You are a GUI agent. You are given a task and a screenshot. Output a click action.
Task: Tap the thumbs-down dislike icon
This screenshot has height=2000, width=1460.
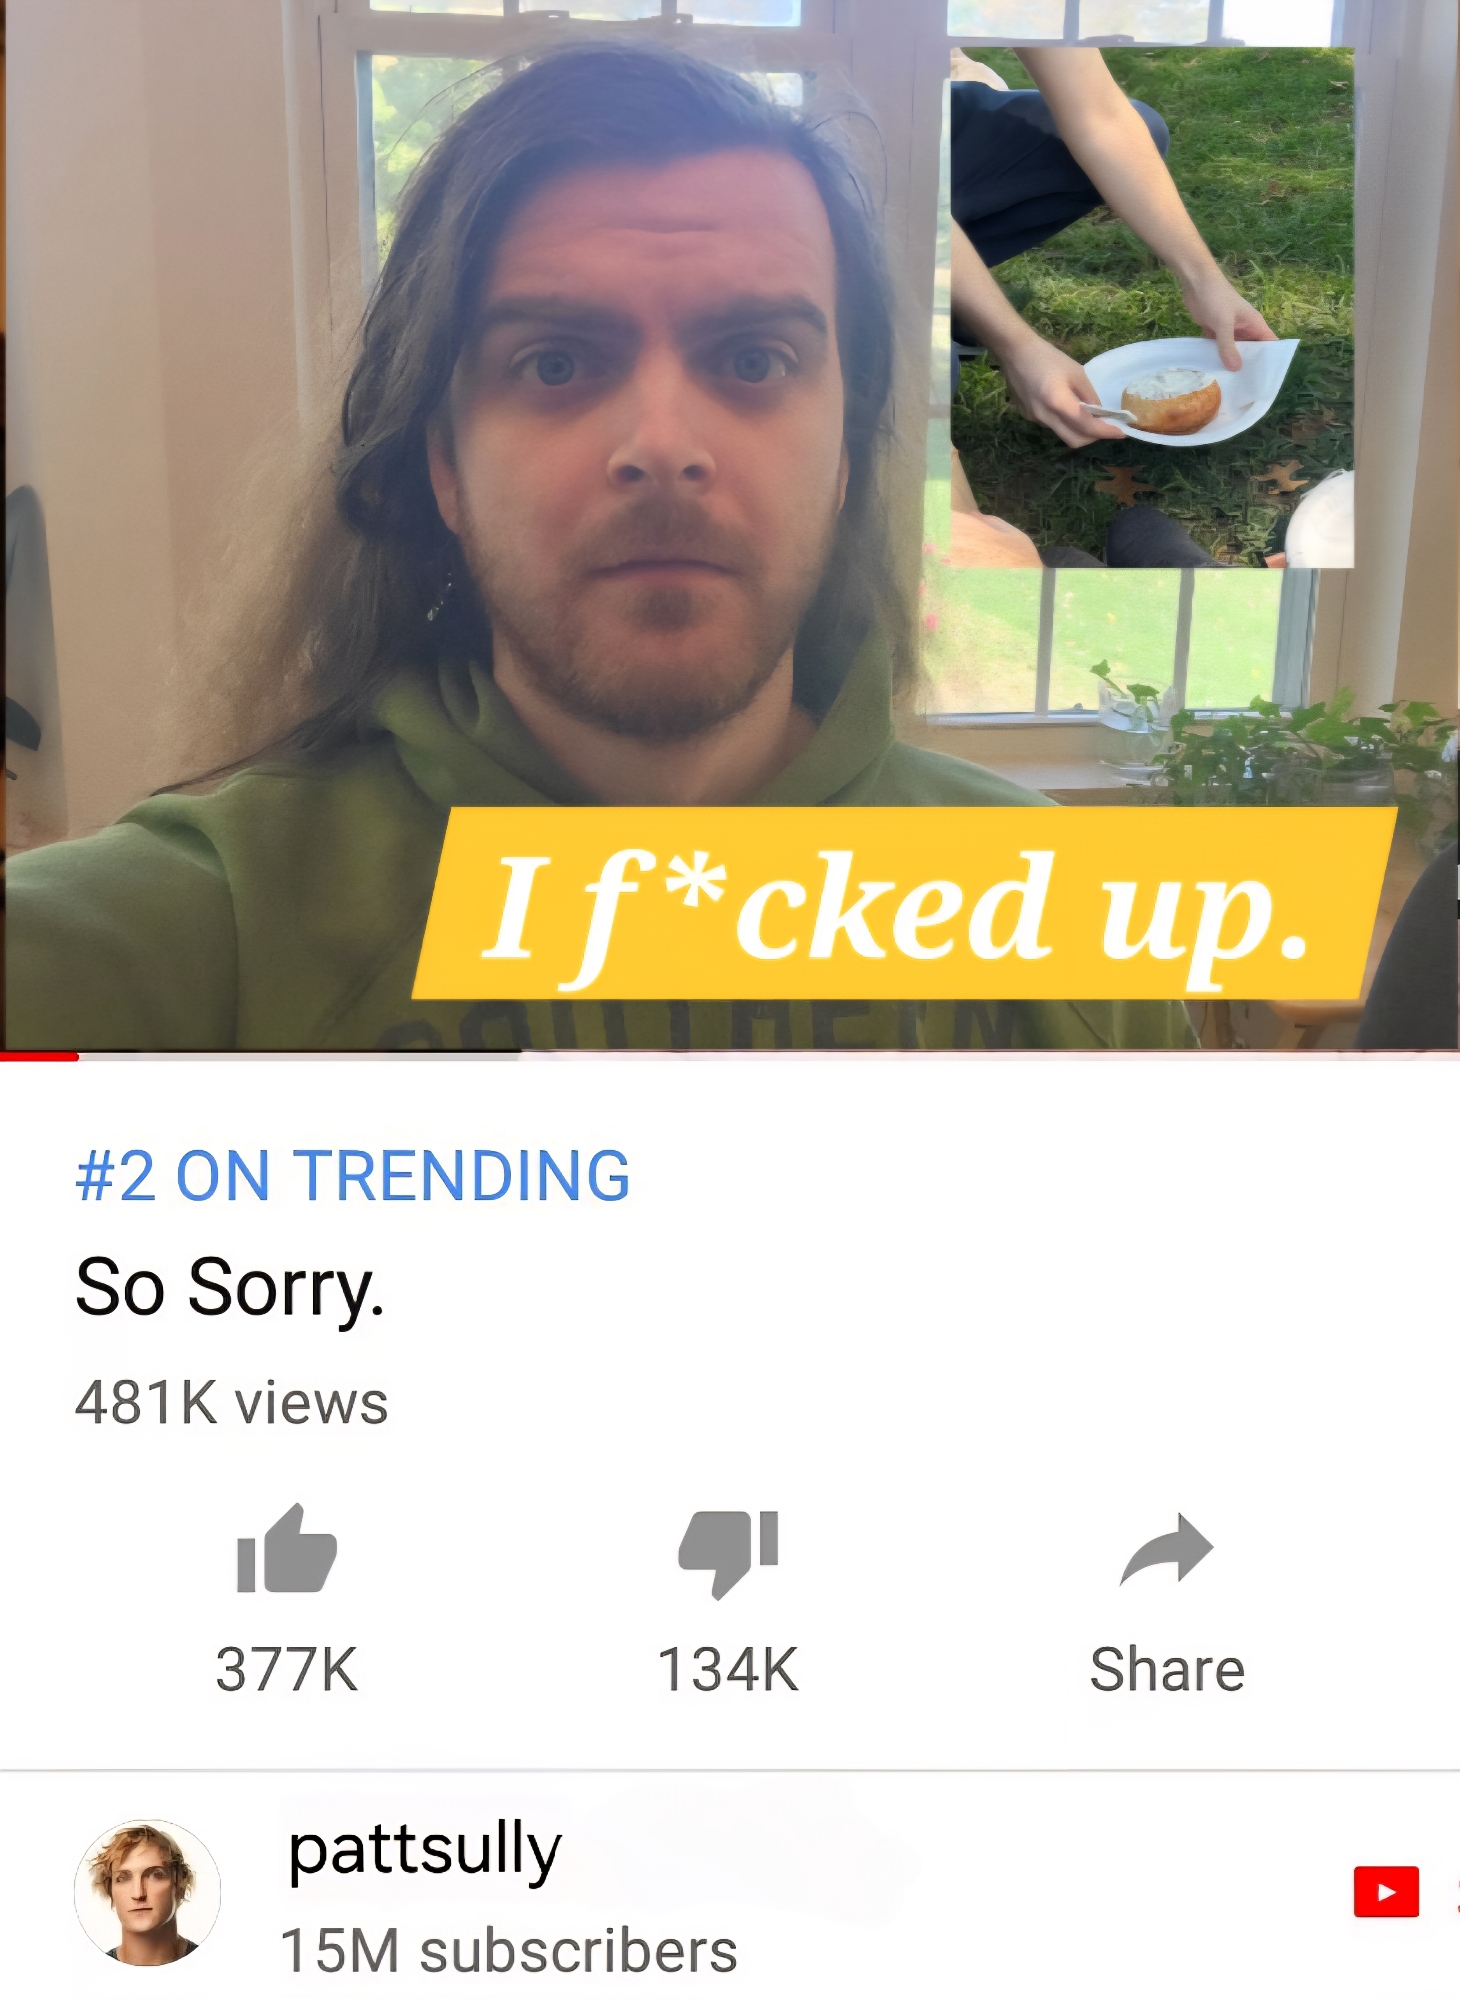pos(728,1554)
